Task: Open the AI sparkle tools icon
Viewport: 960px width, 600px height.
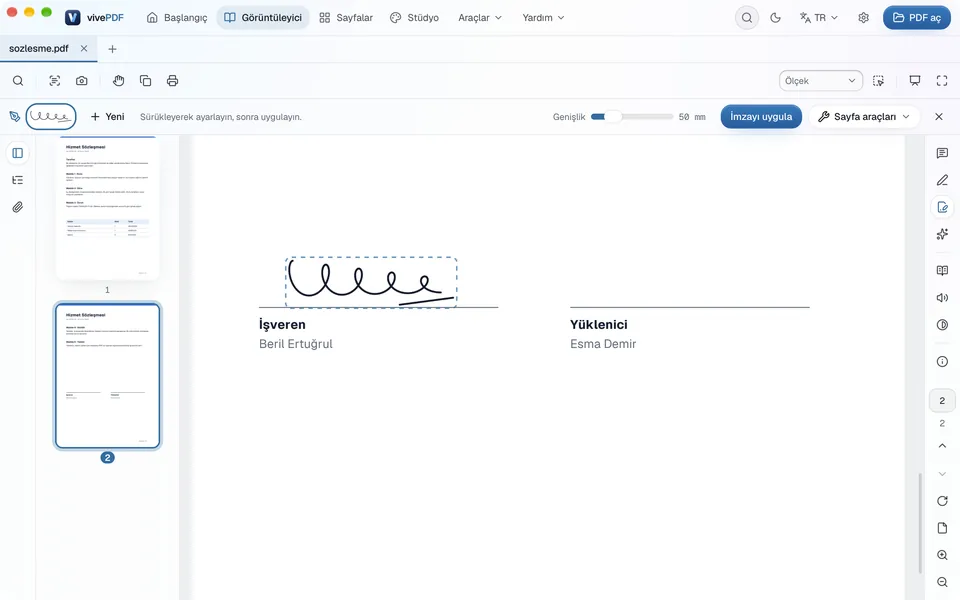Action: click(x=942, y=234)
